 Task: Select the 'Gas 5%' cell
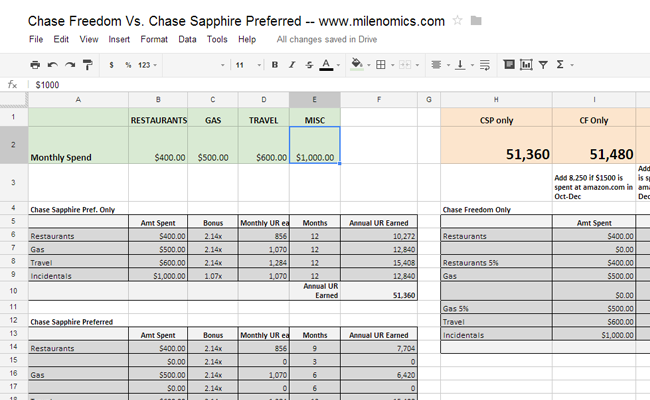point(496,308)
